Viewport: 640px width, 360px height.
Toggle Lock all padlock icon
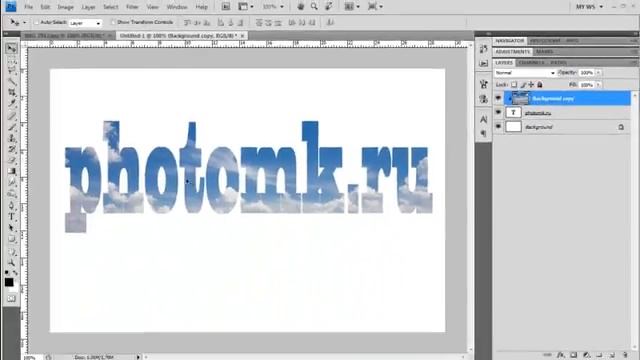540,84
